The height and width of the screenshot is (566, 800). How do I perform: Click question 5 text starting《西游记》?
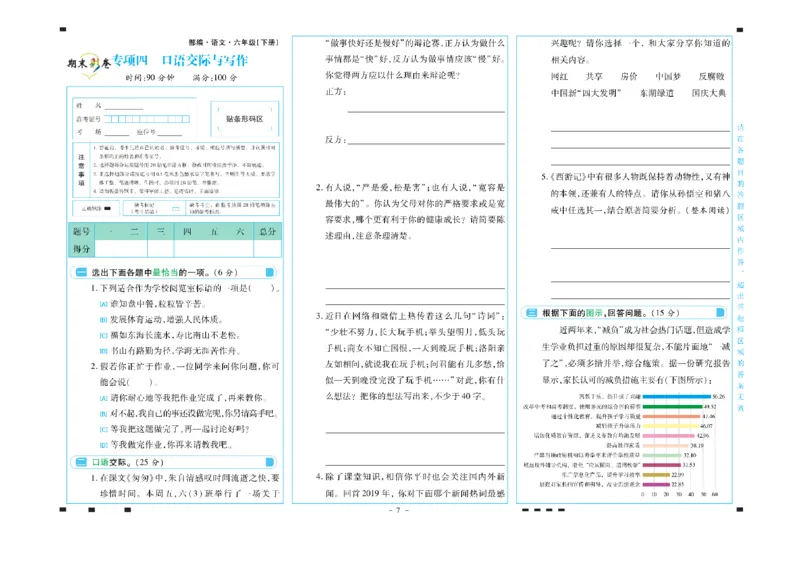tap(636, 193)
